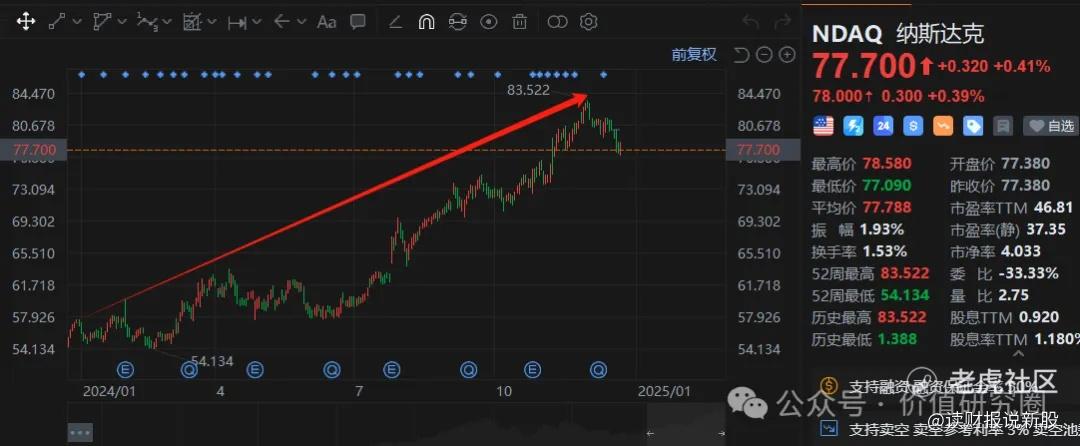Select the chart prediction tool
The height and width of the screenshot is (446, 1080).
pos(191,22)
